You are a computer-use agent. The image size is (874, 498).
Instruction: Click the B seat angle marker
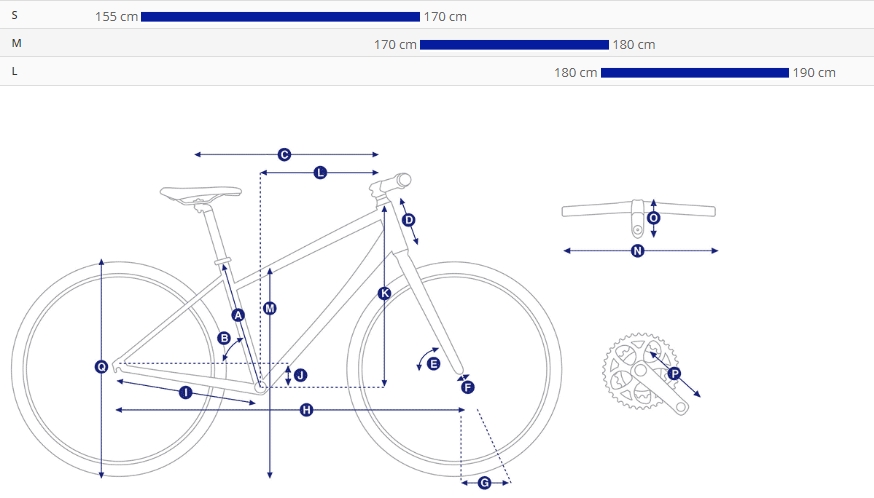coord(224,338)
